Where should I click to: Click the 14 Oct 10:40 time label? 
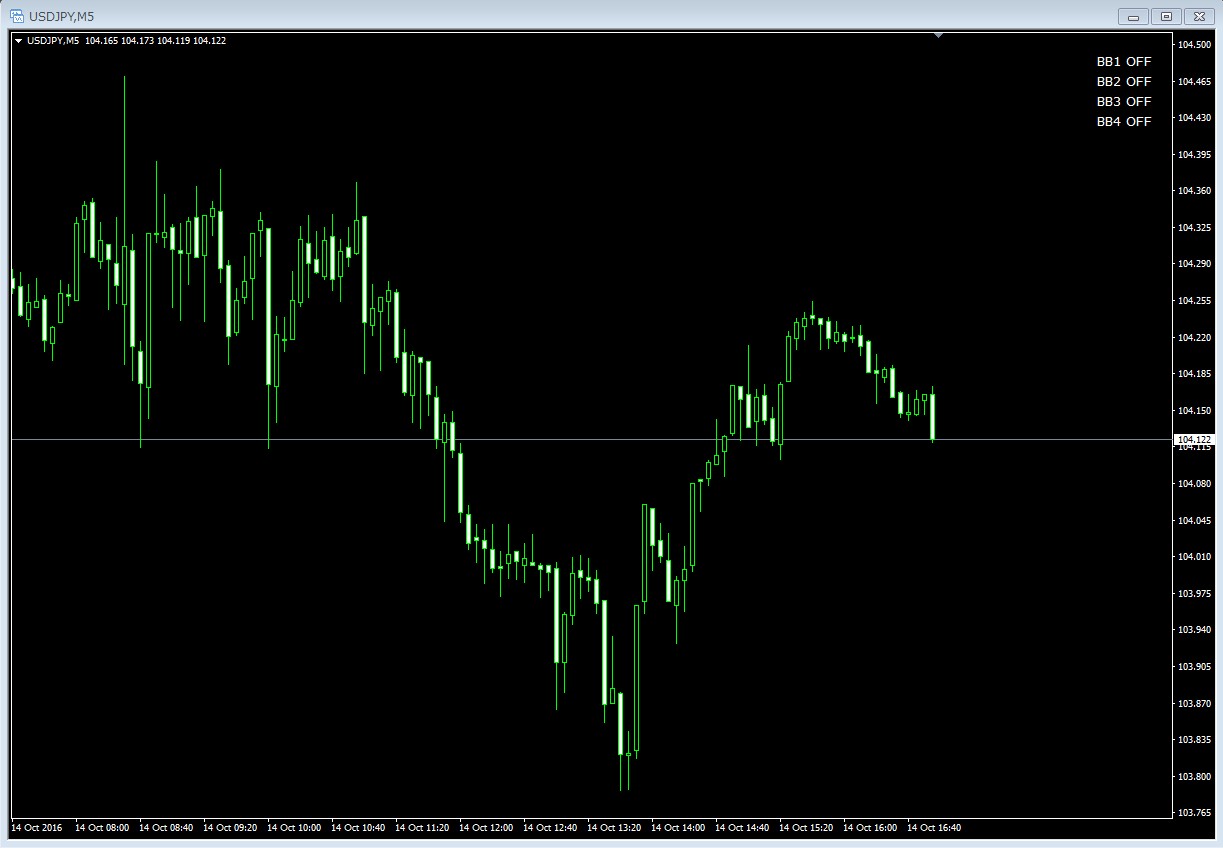358,828
